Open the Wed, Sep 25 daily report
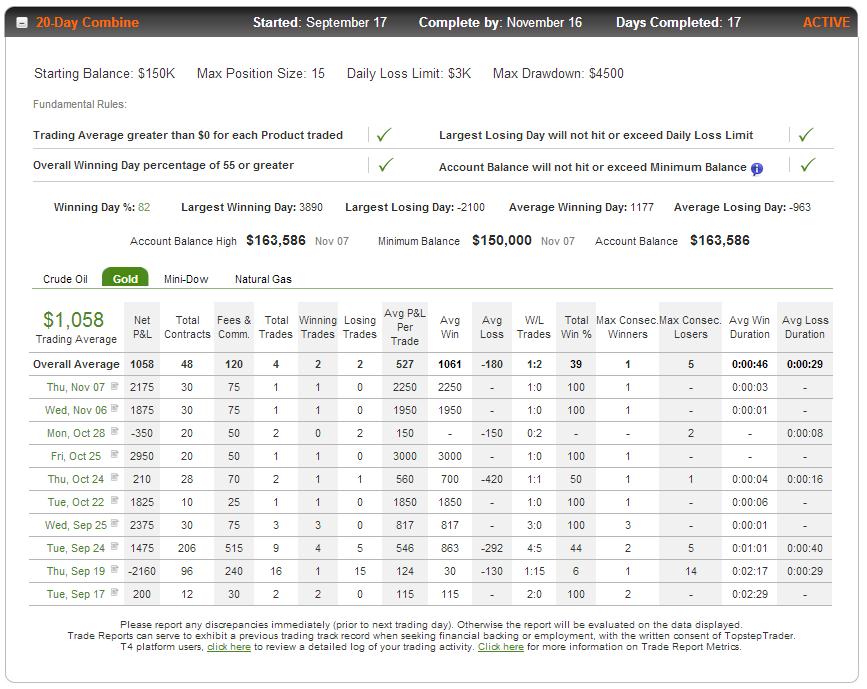Viewport: 867px width, 689px height. click(76, 525)
